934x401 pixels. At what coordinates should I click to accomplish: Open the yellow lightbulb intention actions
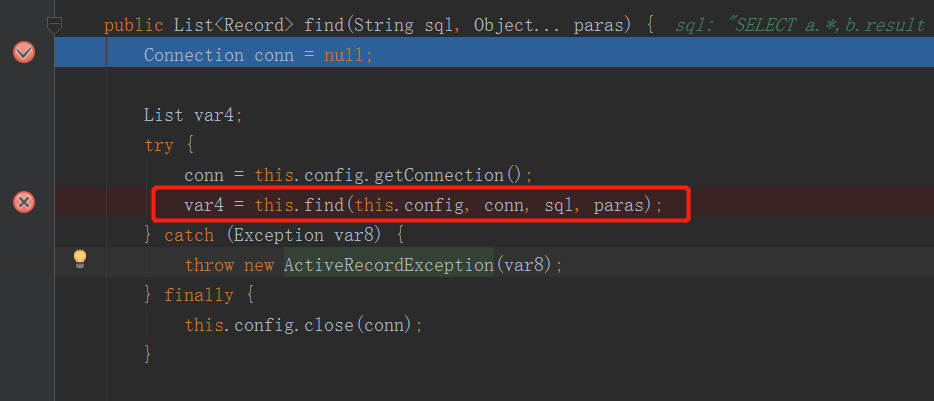[x=80, y=259]
